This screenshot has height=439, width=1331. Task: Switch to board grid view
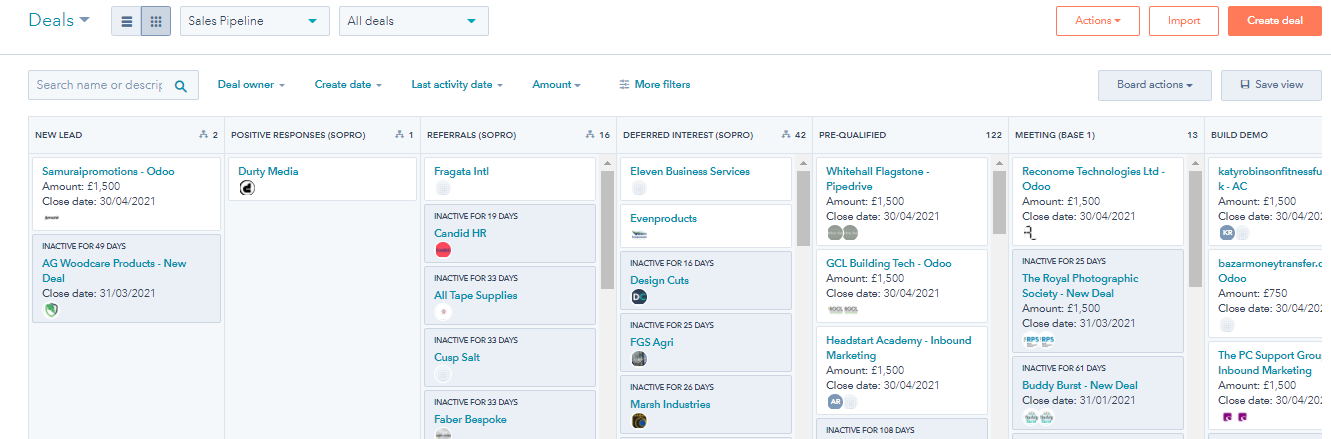[x=155, y=21]
